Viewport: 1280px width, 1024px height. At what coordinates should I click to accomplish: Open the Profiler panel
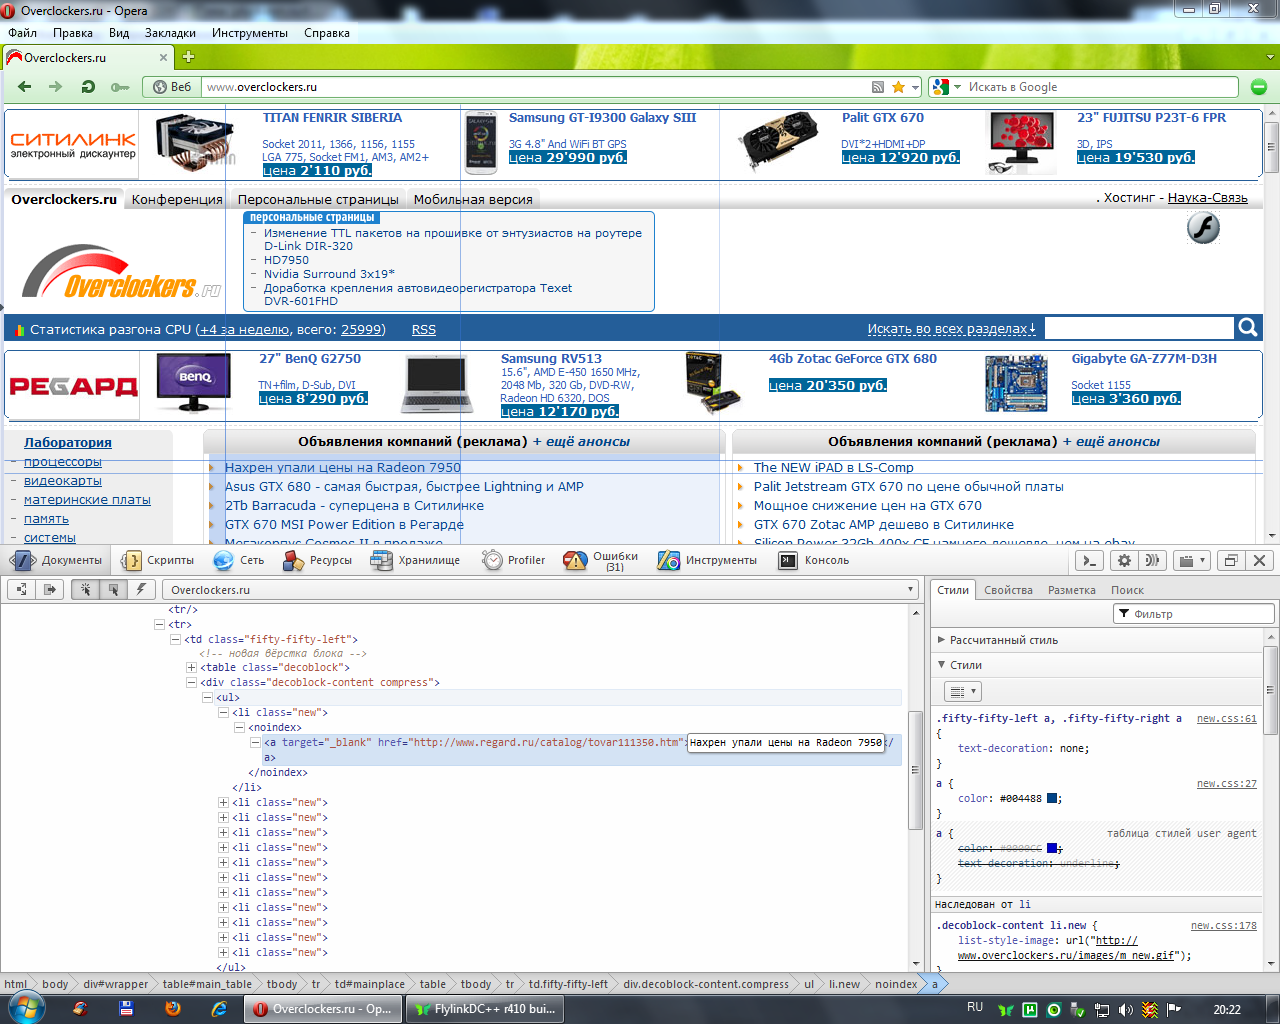(x=514, y=560)
